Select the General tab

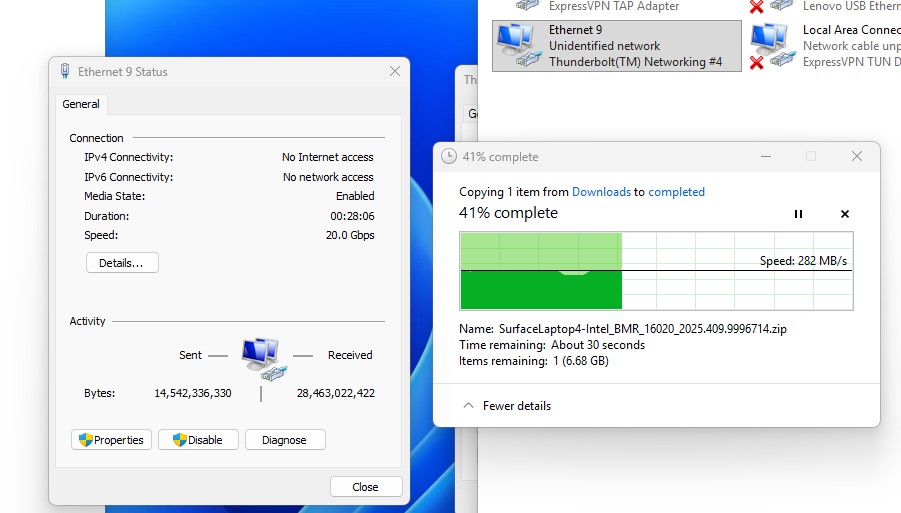point(81,104)
